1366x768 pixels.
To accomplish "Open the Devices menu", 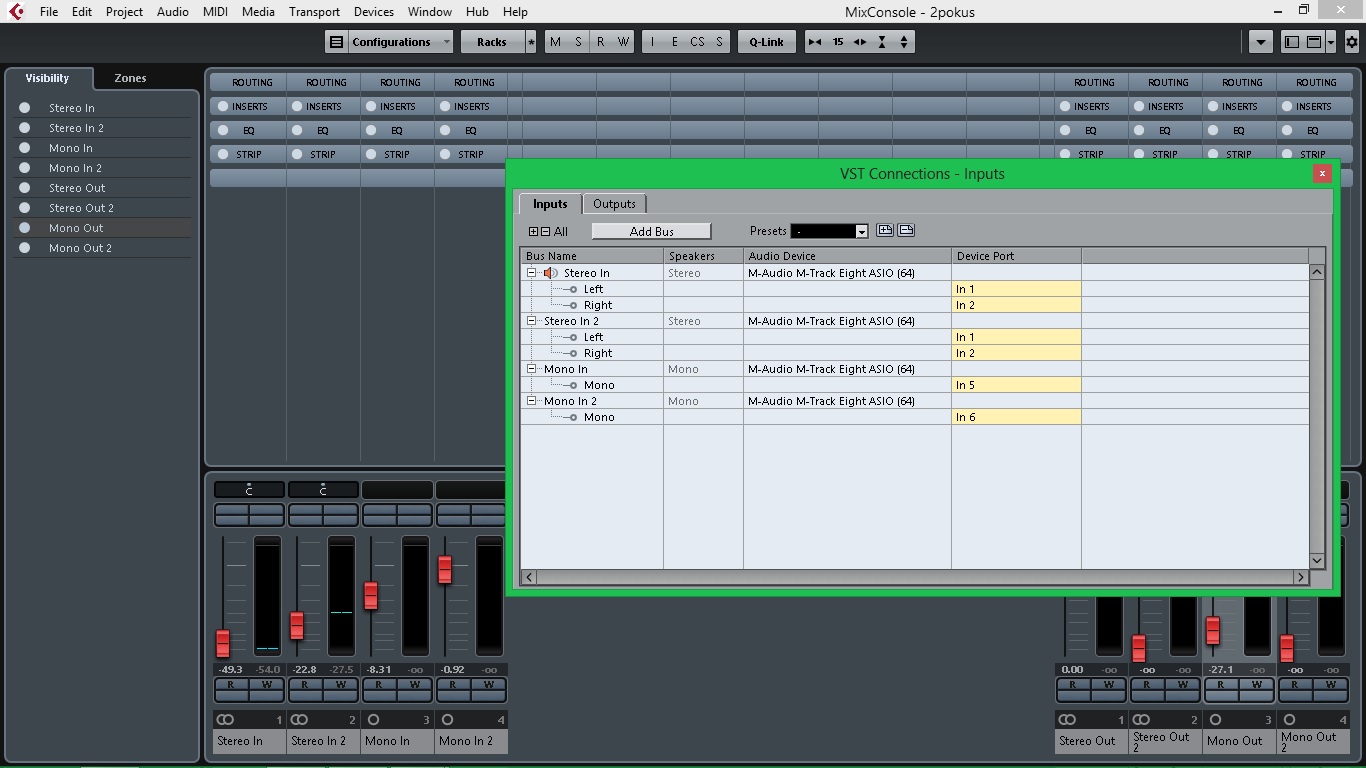I will pyautogui.click(x=373, y=12).
